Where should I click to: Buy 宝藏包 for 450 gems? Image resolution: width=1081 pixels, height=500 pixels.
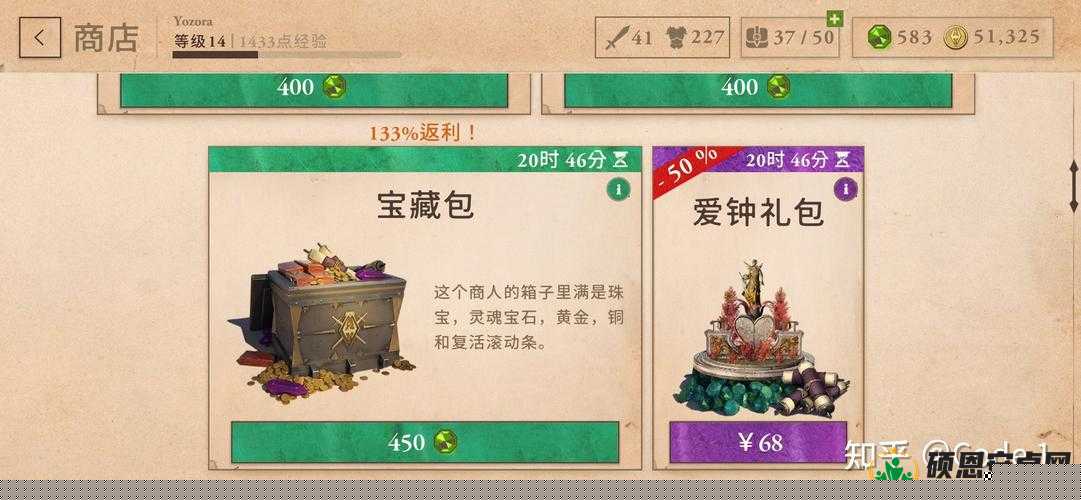425,442
